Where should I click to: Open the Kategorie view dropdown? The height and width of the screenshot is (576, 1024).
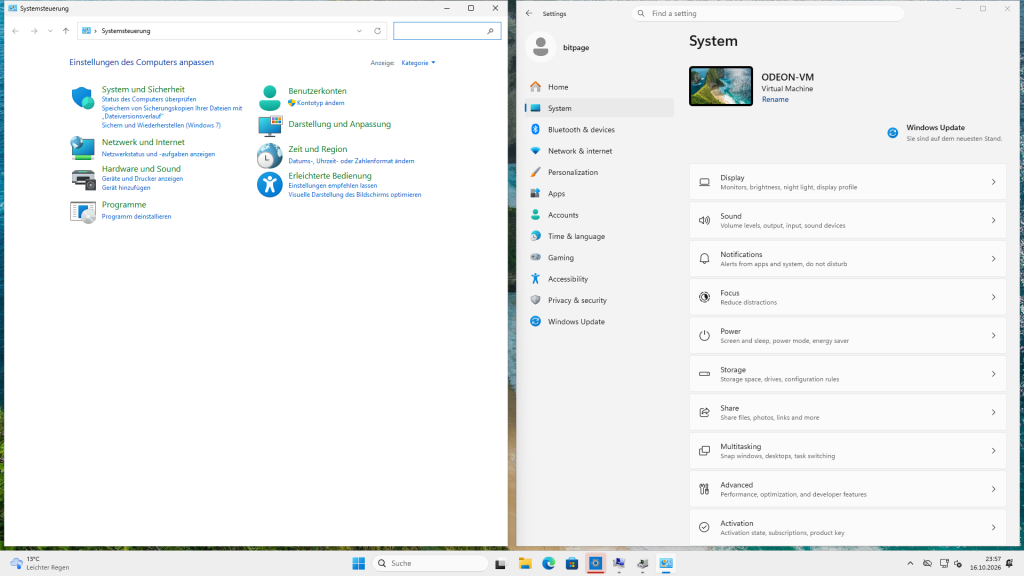tap(418, 63)
